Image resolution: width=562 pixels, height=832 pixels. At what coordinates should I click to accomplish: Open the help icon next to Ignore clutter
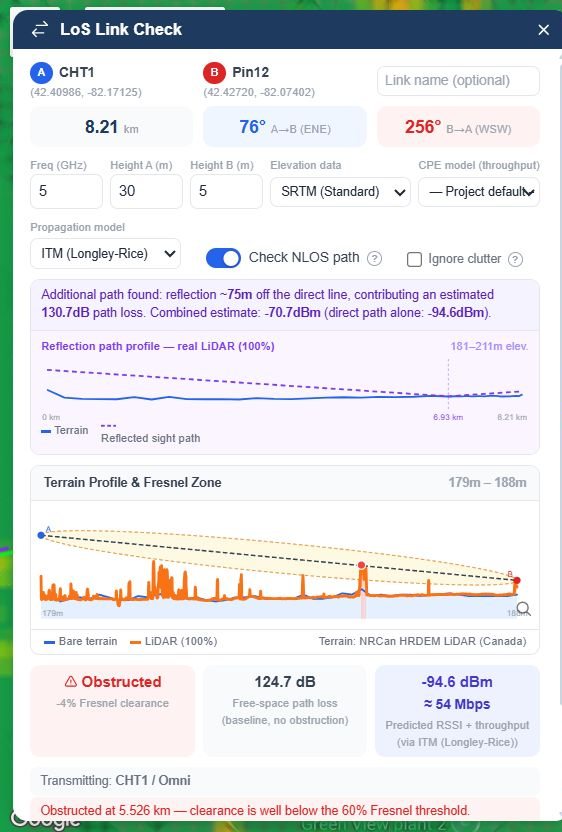click(515, 259)
